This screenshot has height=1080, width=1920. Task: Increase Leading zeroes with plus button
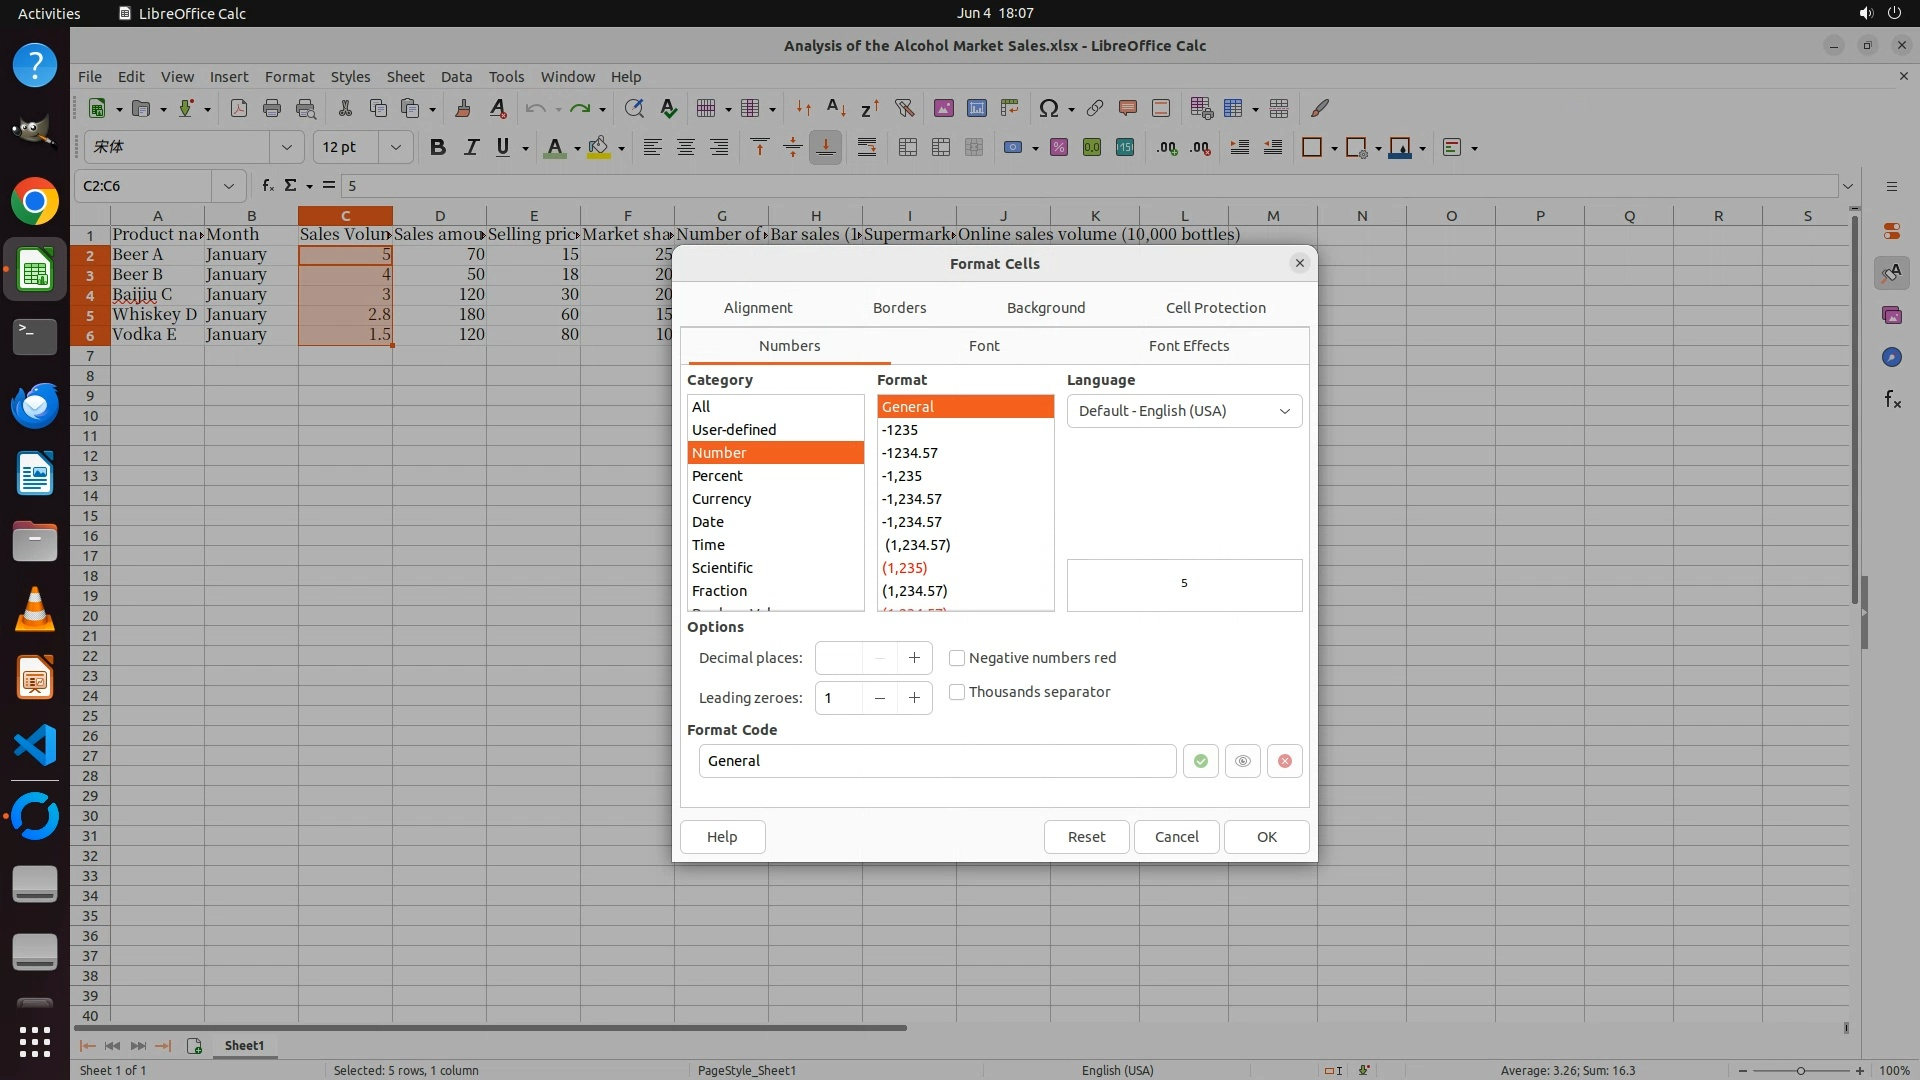pyautogui.click(x=914, y=698)
